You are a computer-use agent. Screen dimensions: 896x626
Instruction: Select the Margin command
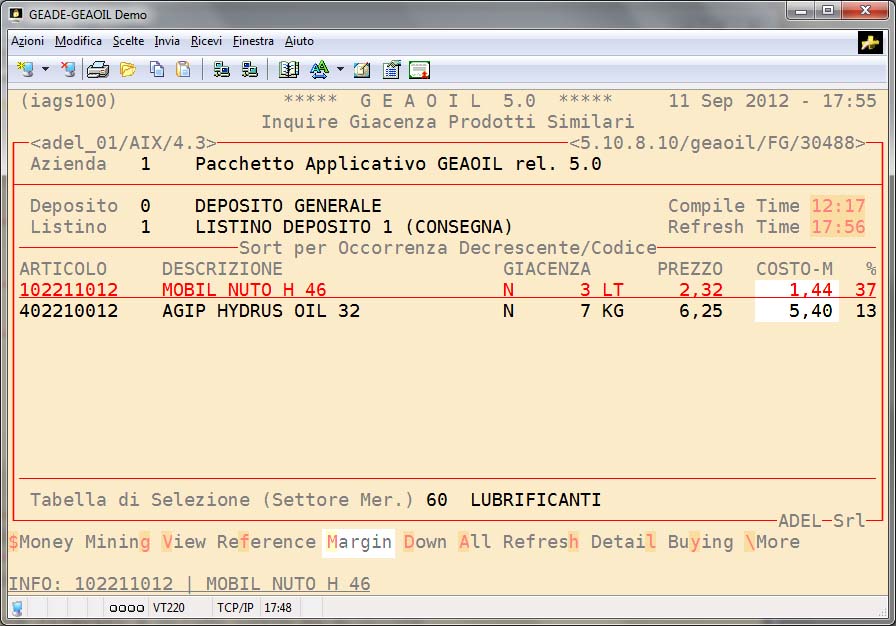pyautogui.click(x=359, y=542)
